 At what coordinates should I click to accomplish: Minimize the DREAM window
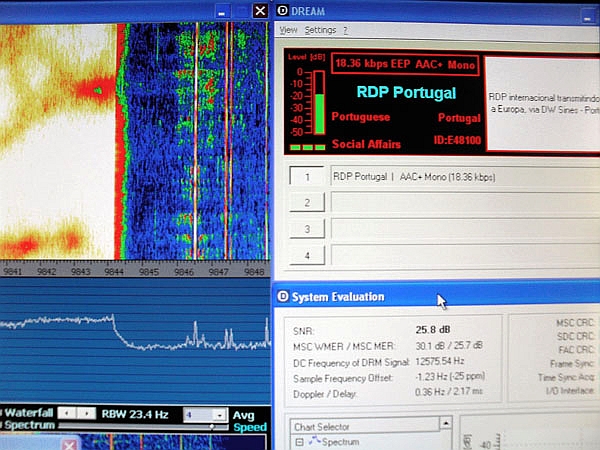[587, 16]
